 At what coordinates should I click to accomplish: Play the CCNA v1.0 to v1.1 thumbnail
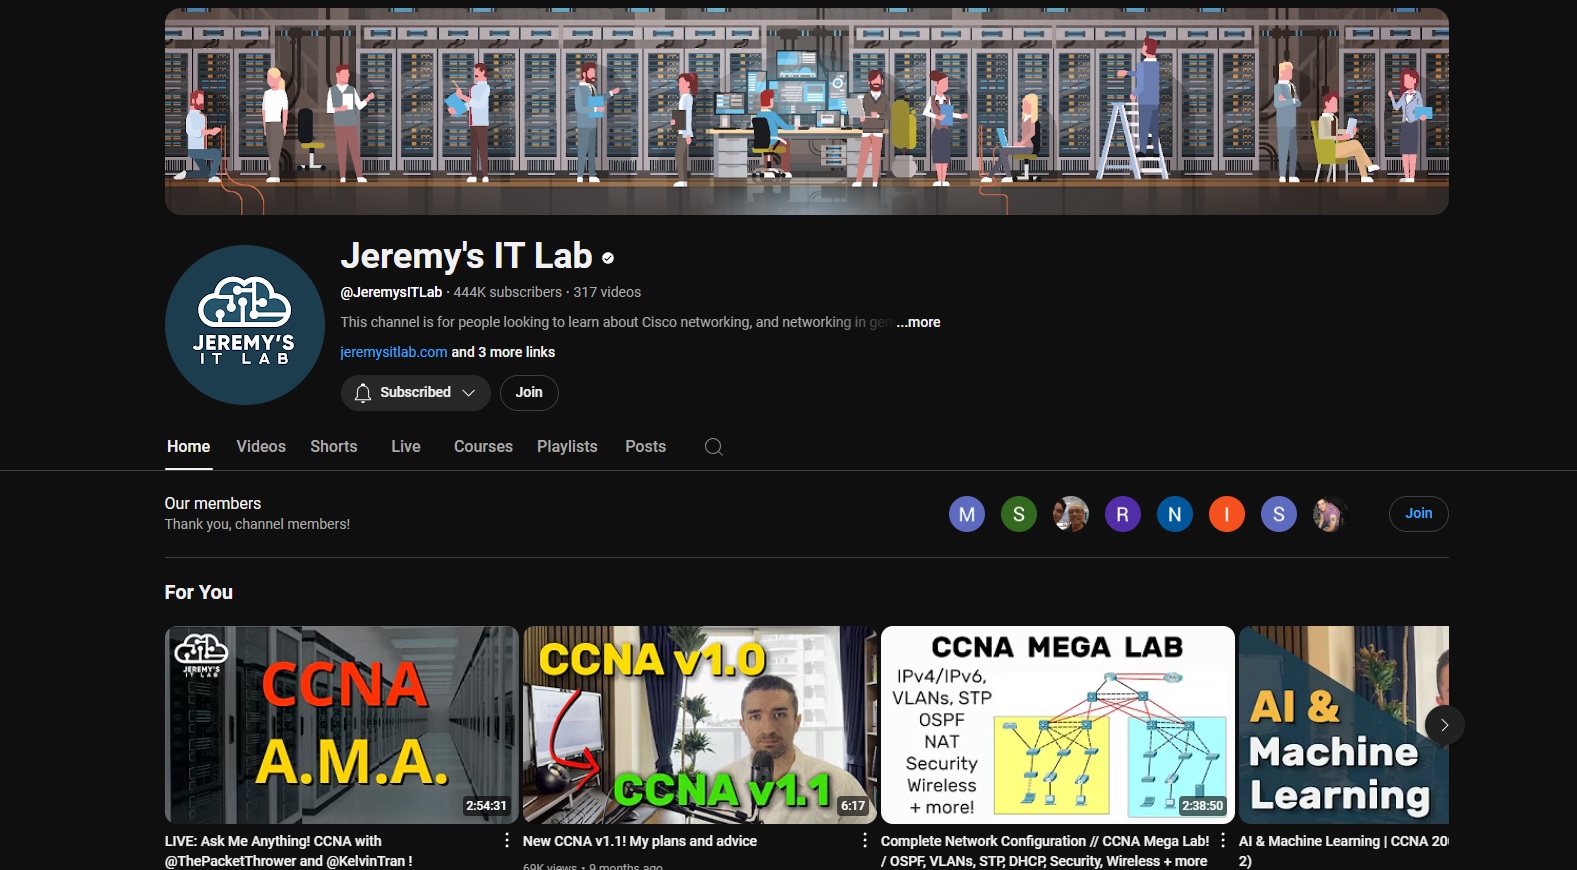[x=700, y=725]
